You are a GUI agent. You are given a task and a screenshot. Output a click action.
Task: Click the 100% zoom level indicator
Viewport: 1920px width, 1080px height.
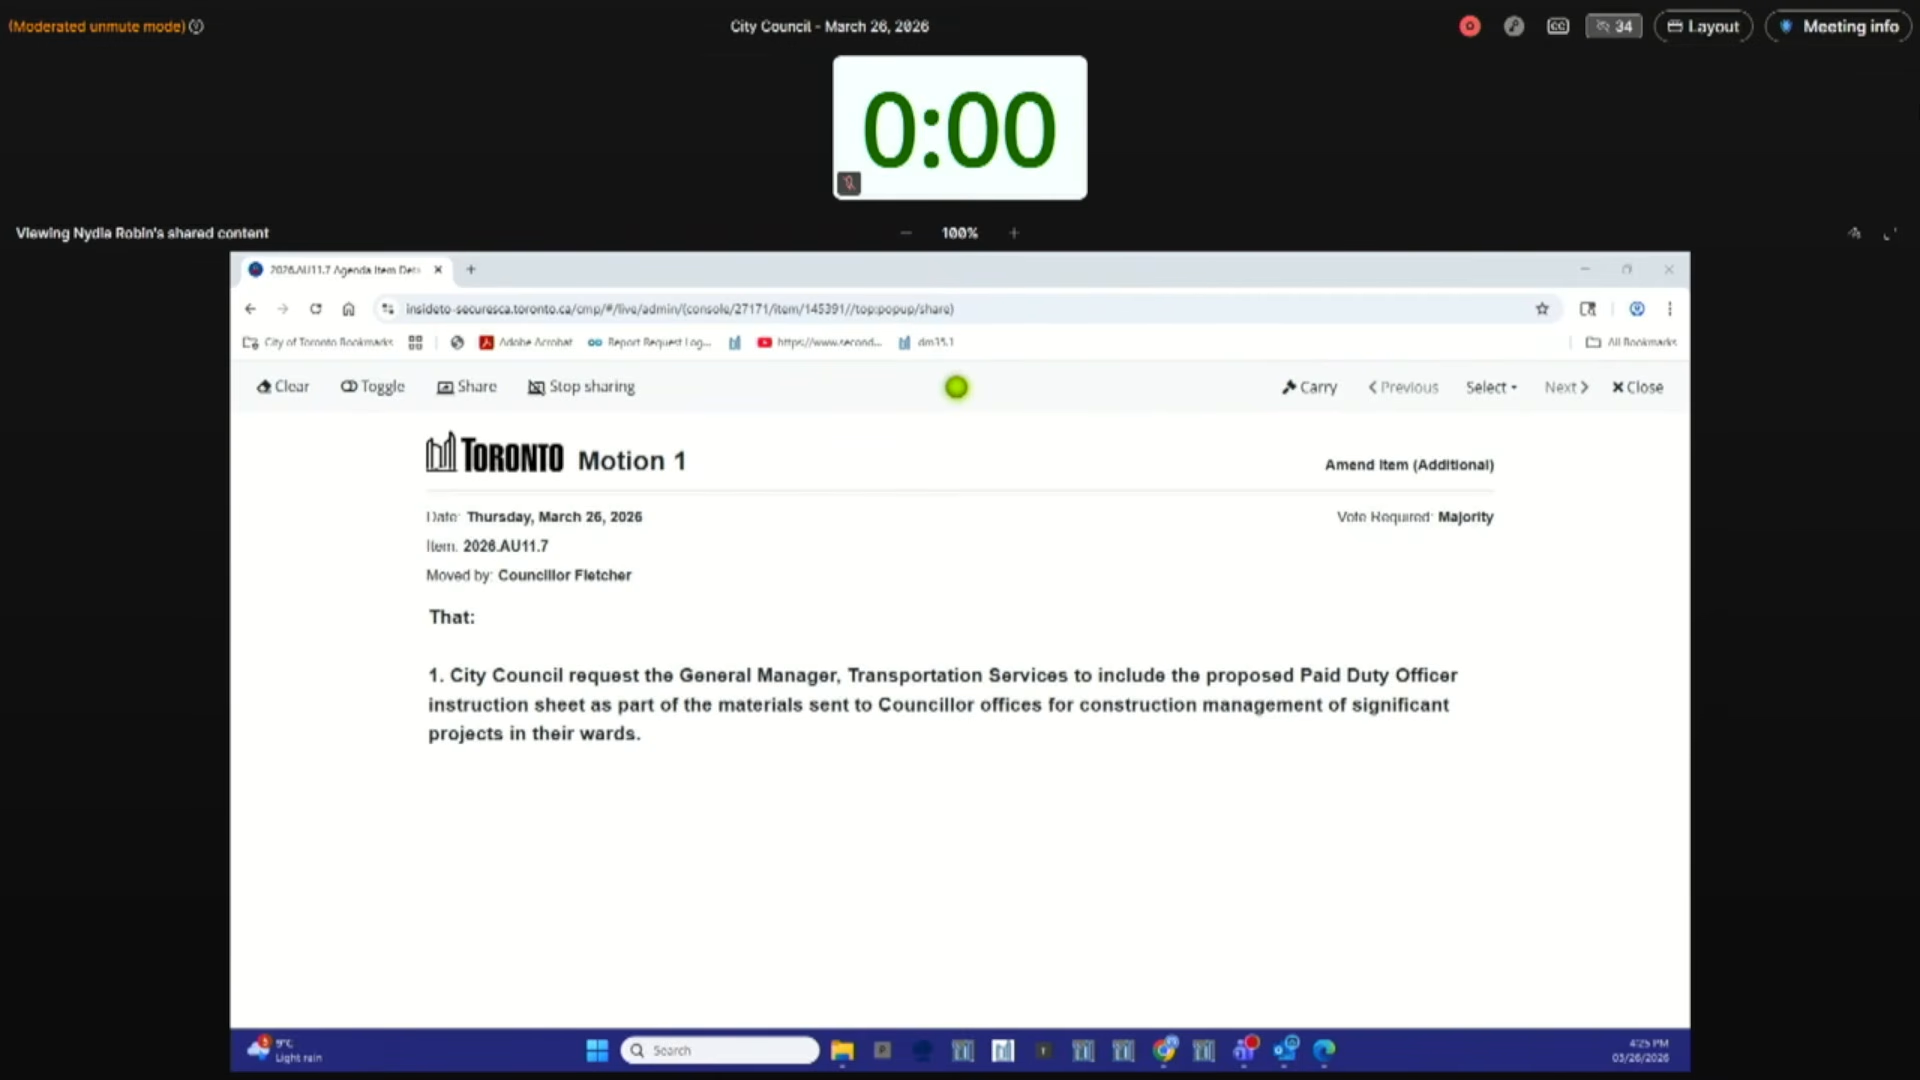coord(960,233)
